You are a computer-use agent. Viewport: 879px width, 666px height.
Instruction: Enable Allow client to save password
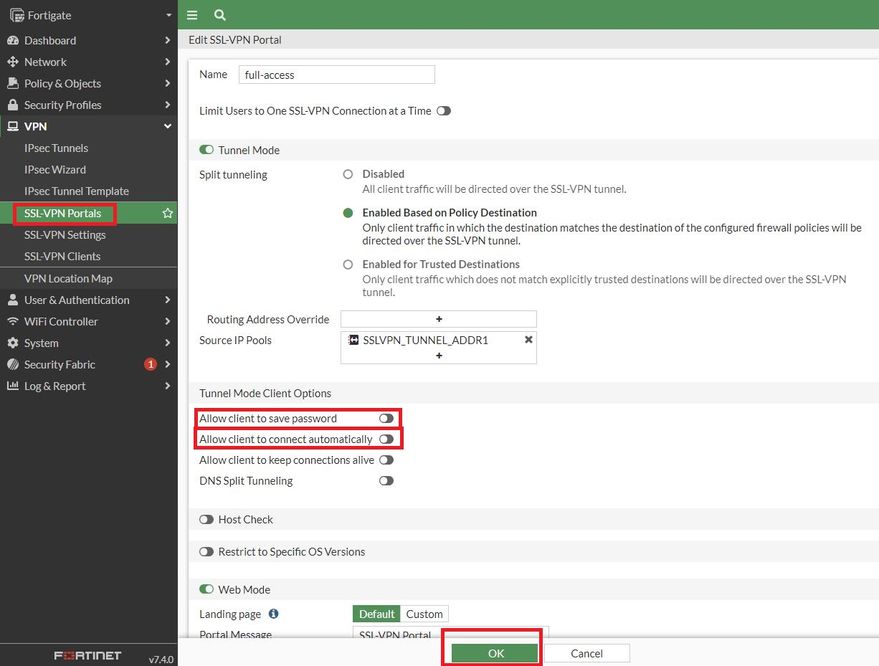pos(386,418)
